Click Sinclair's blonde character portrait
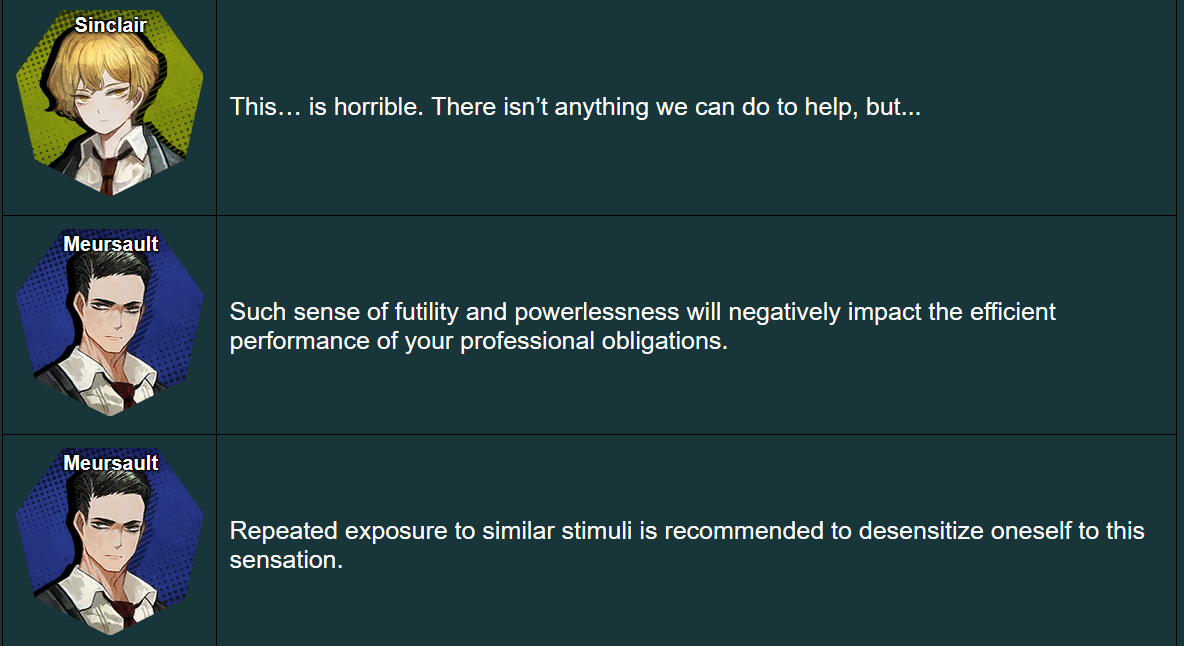 (x=109, y=103)
